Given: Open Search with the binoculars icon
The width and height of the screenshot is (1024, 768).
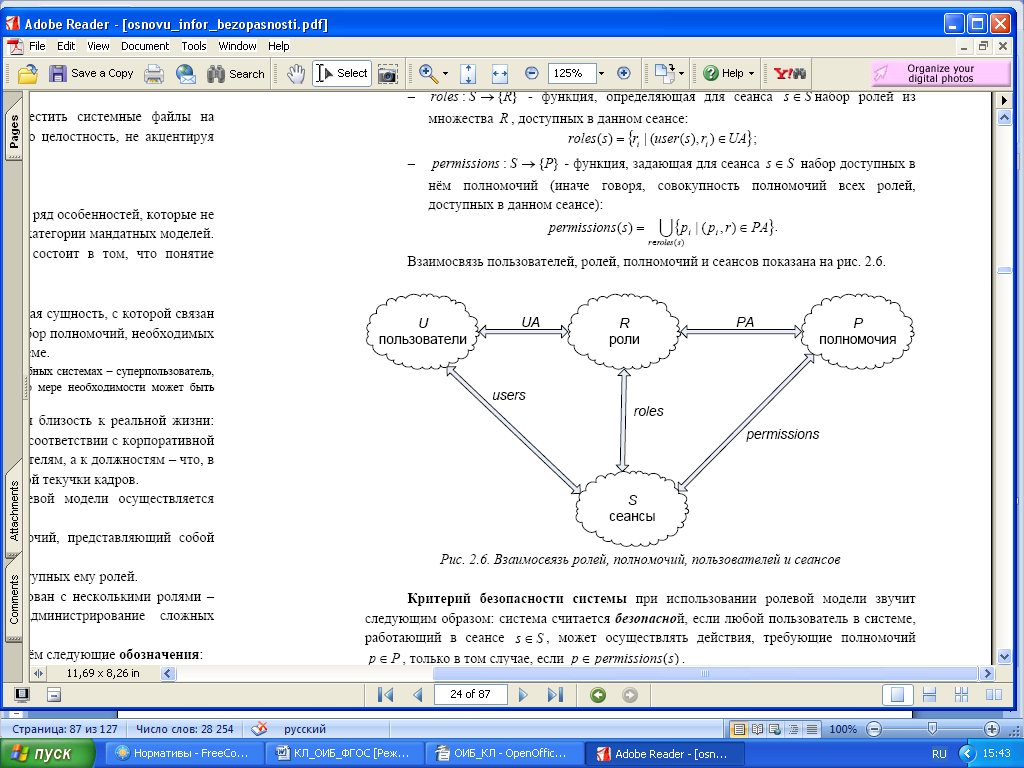Looking at the screenshot, I should tap(236, 74).
